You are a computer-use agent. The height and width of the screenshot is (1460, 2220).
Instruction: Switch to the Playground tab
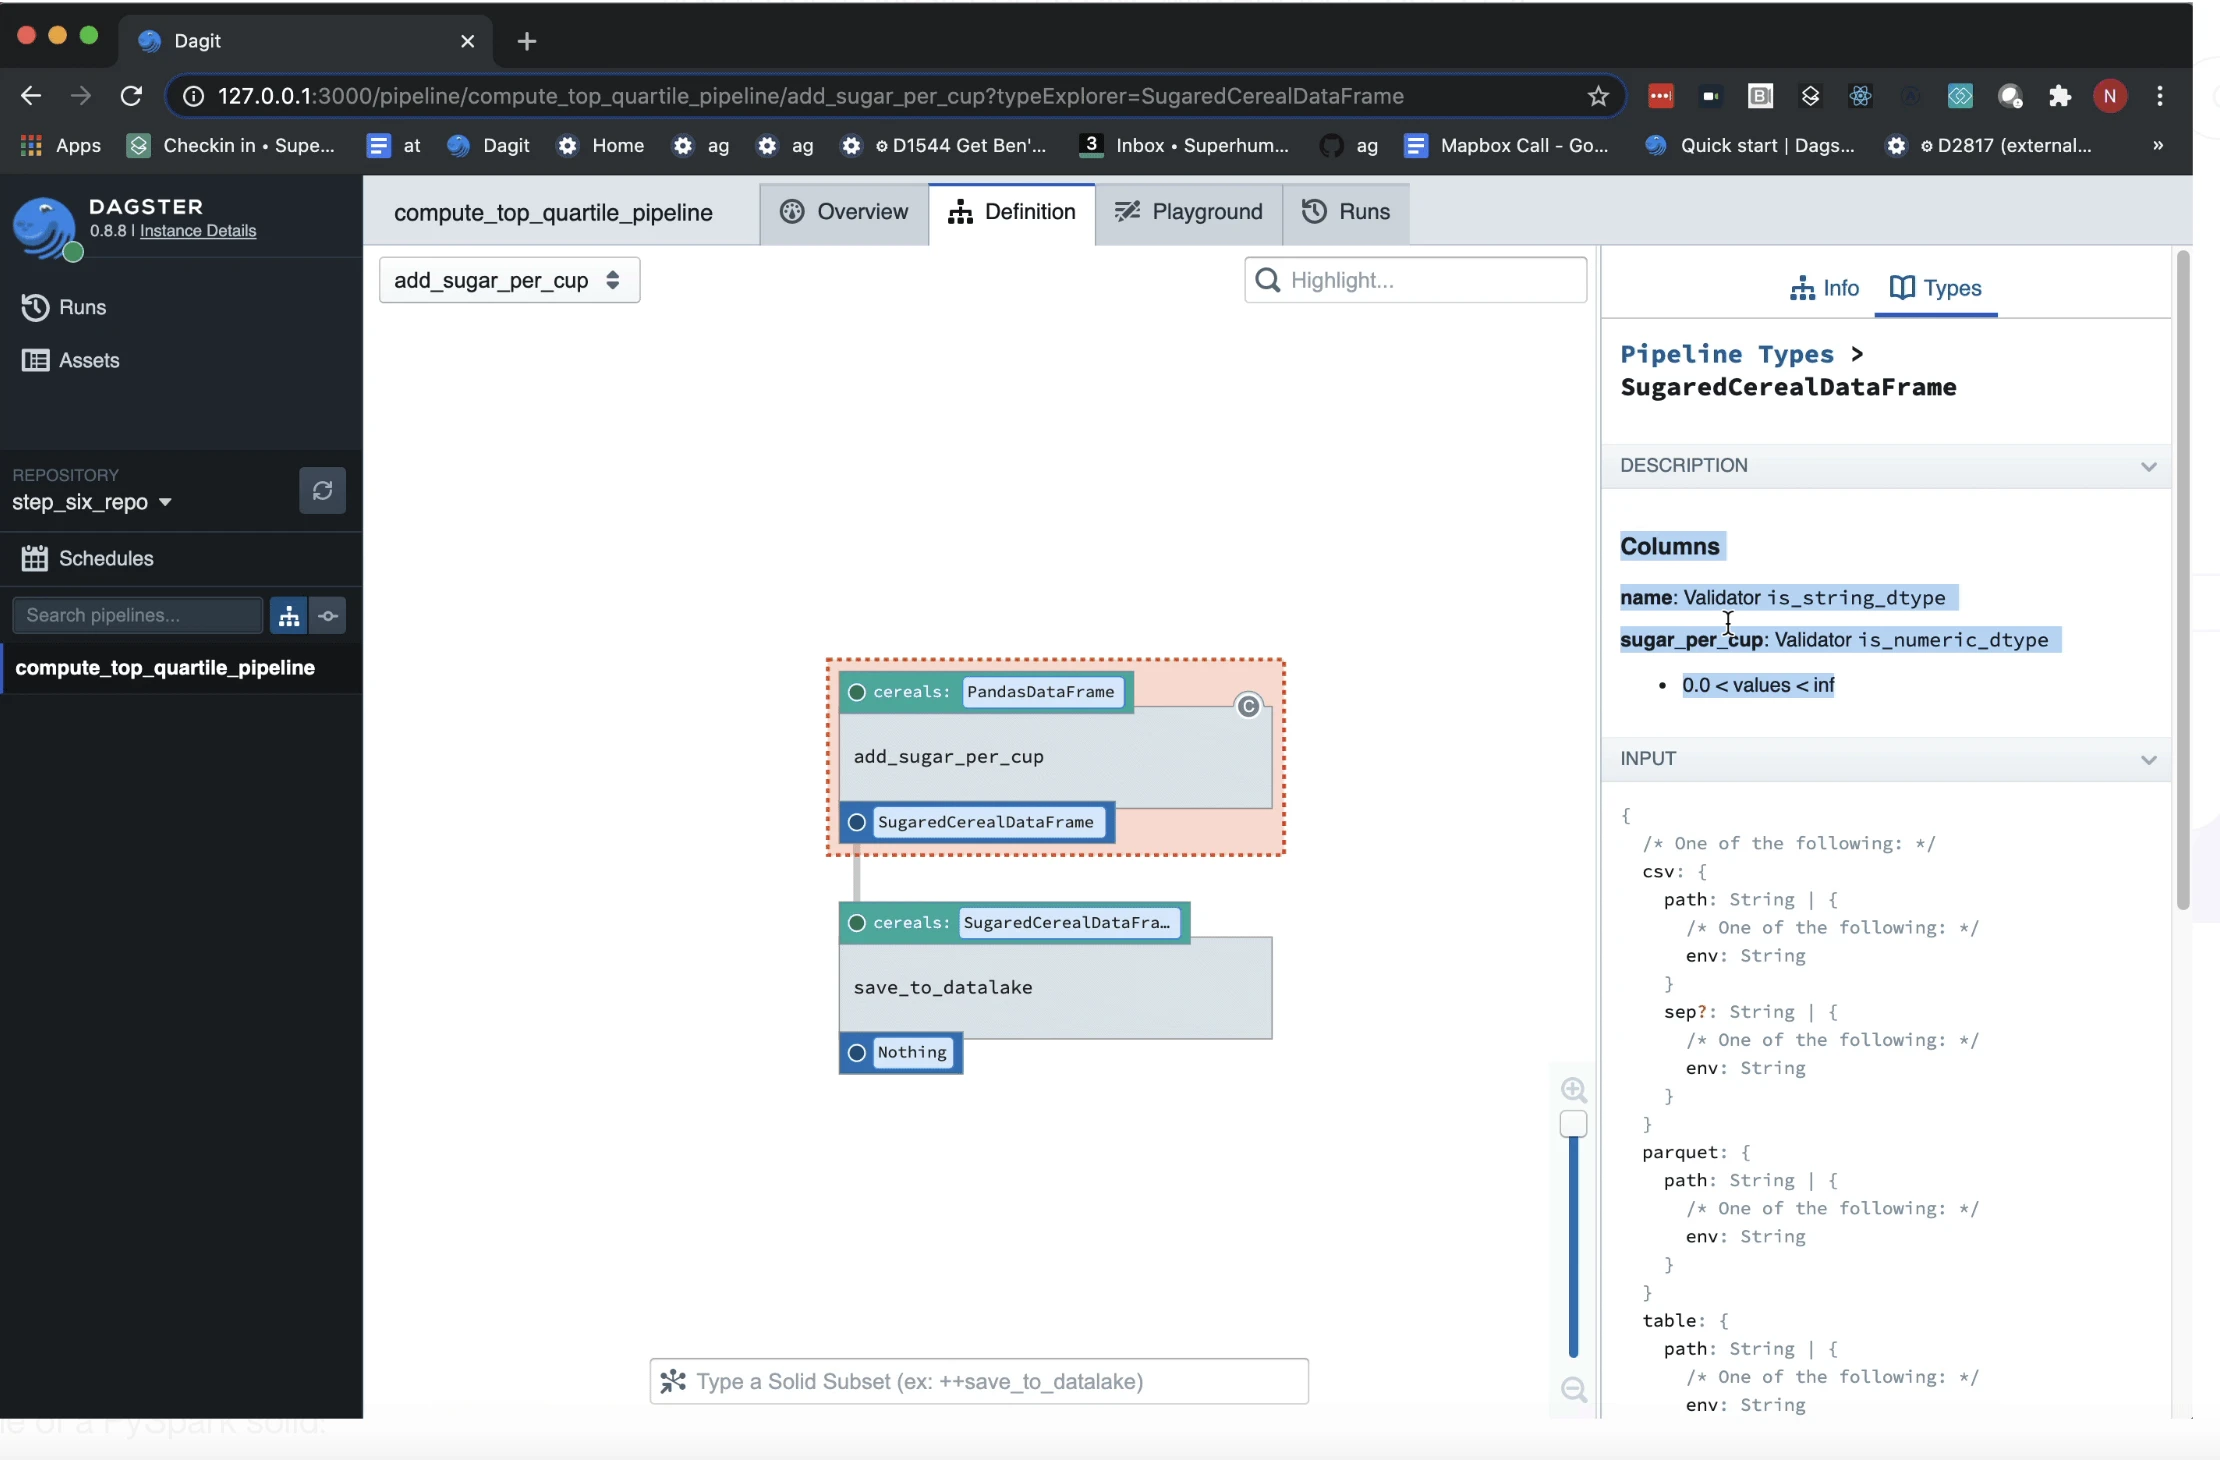pyautogui.click(x=1189, y=212)
